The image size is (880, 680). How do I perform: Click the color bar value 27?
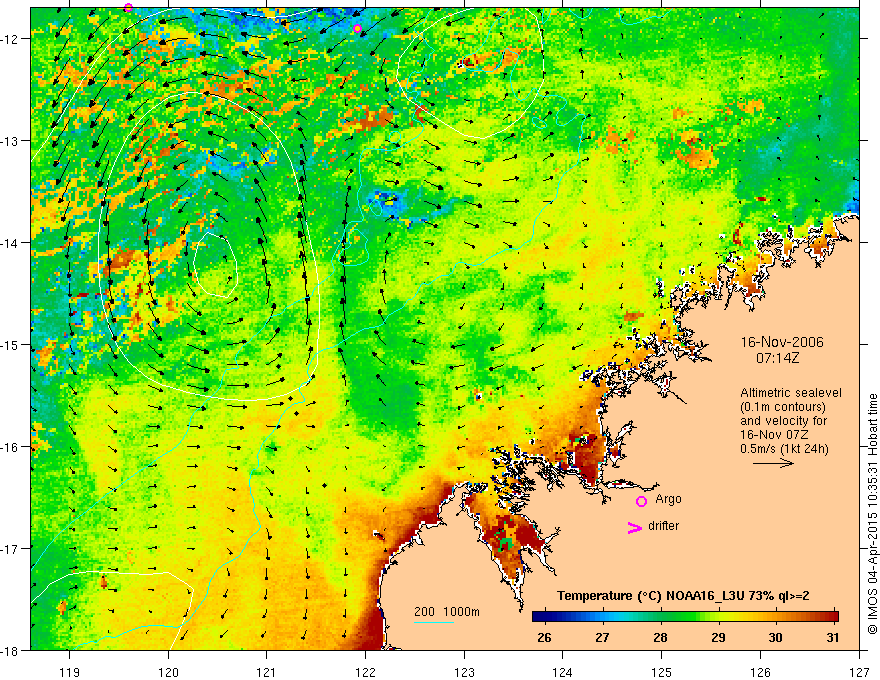click(602, 638)
